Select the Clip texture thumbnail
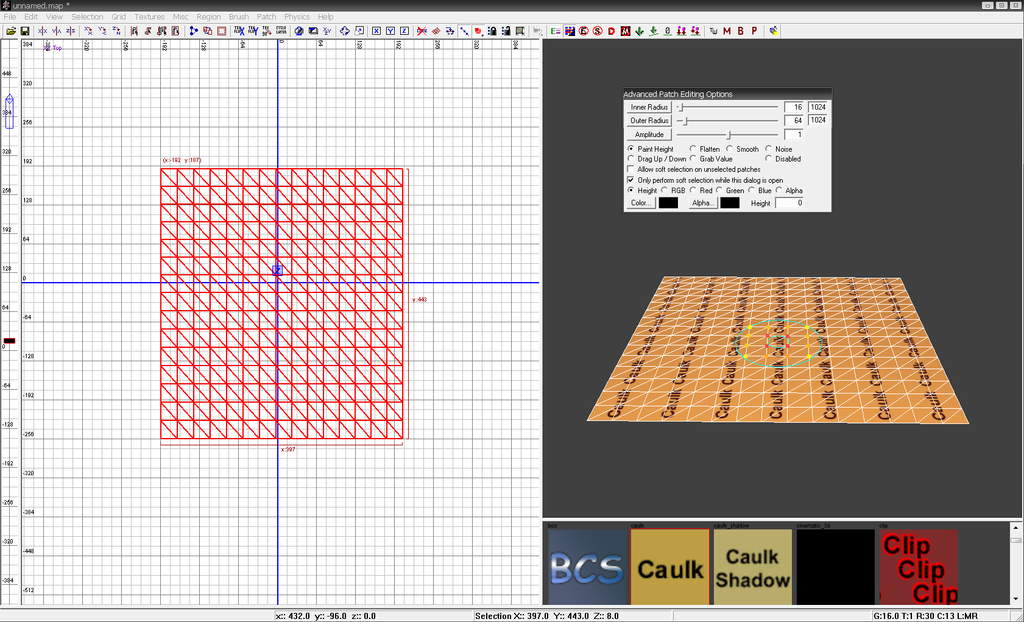 [919, 566]
